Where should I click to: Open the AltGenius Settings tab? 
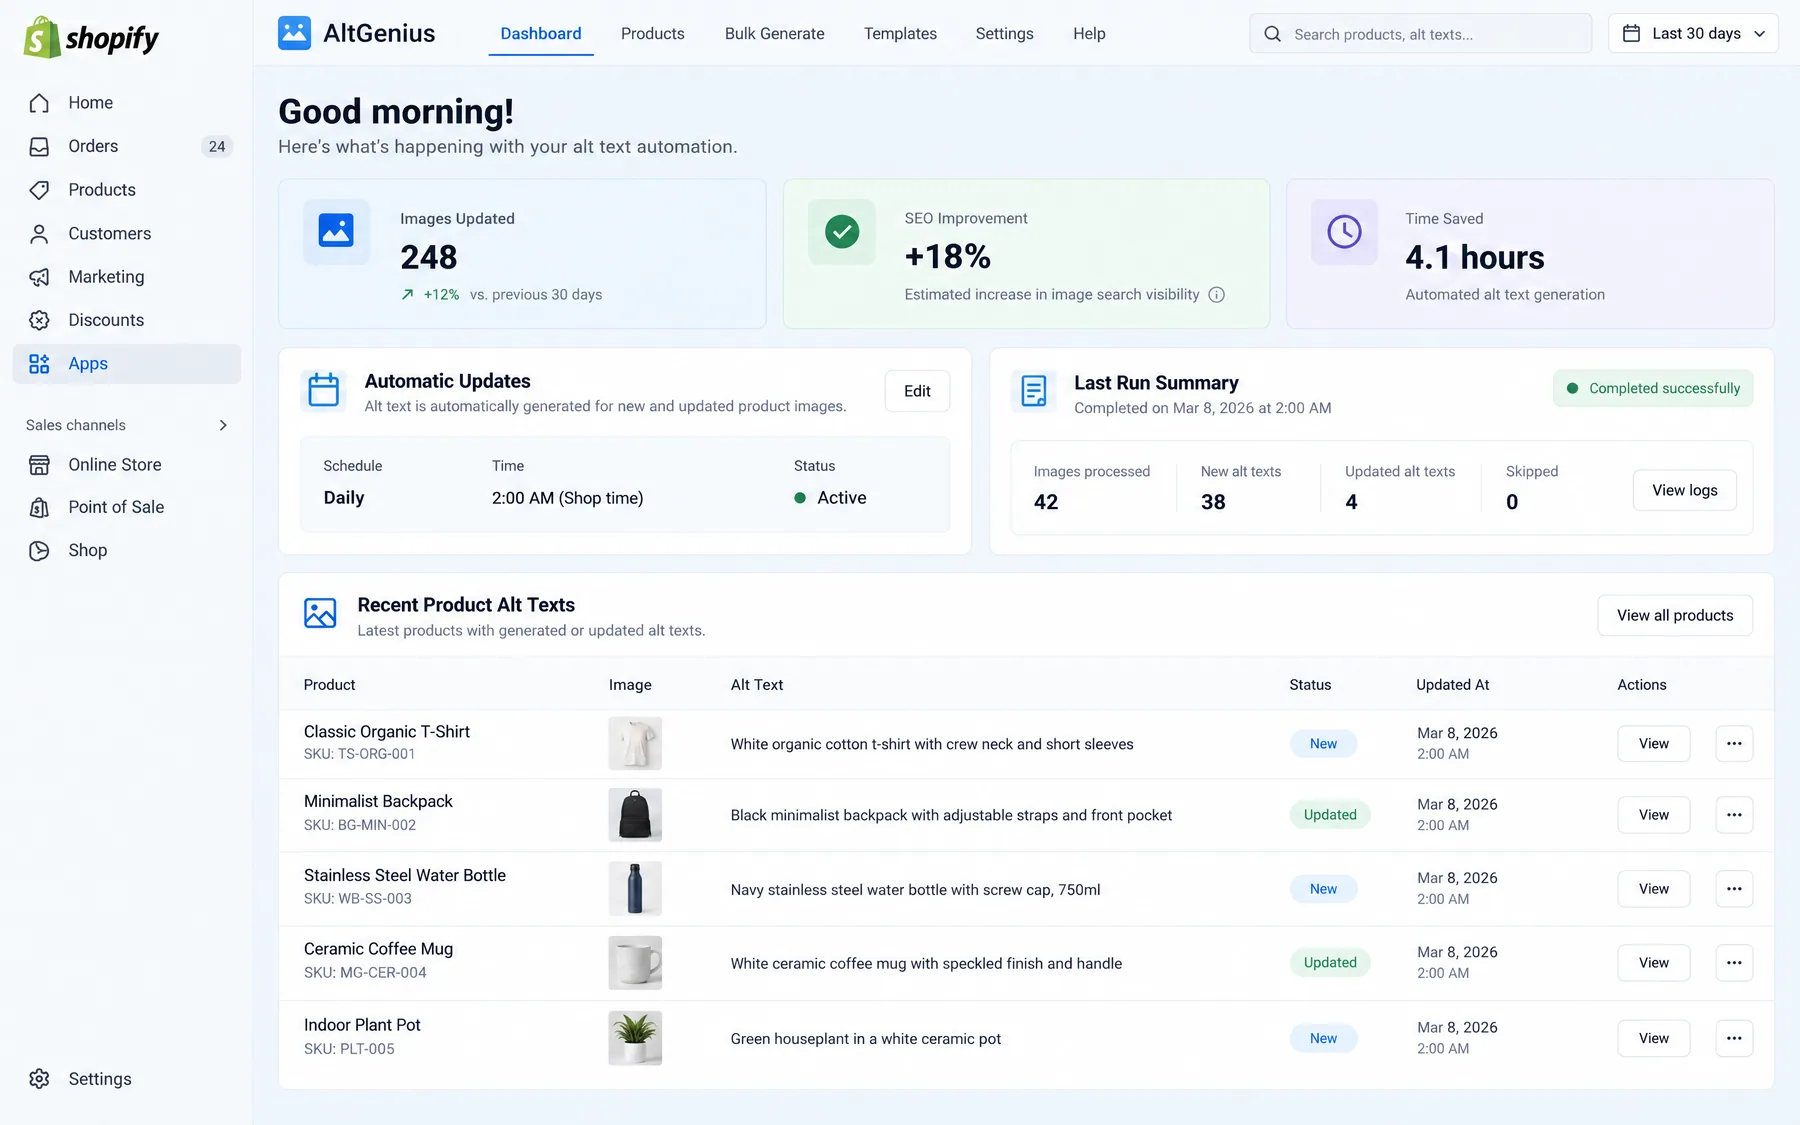point(1004,34)
